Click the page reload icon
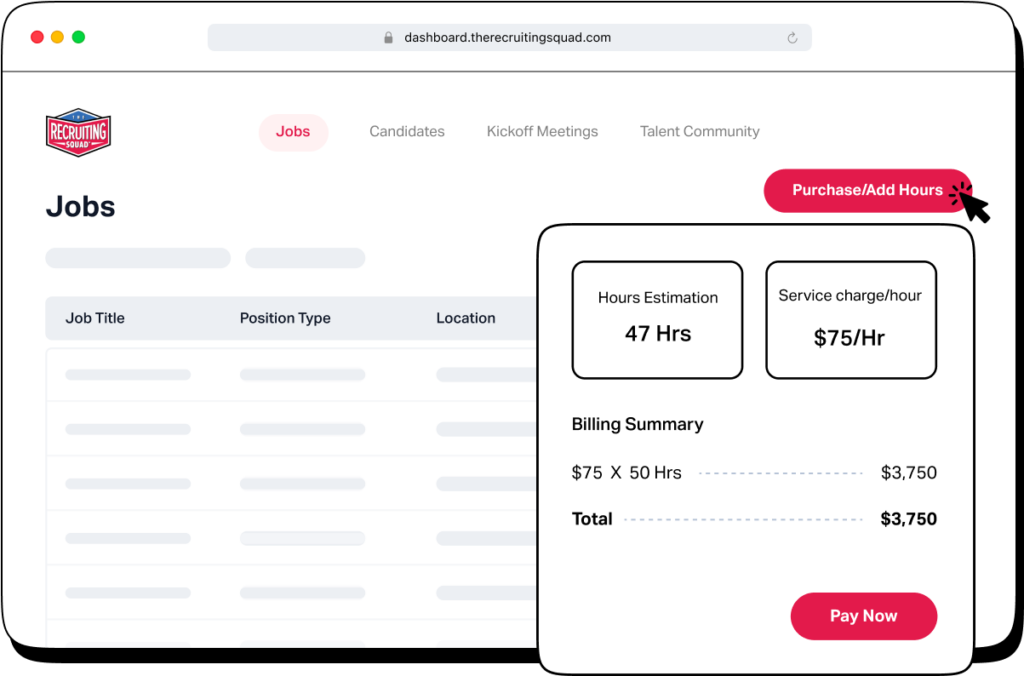This screenshot has width=1024, height=676. click(792, 37)
